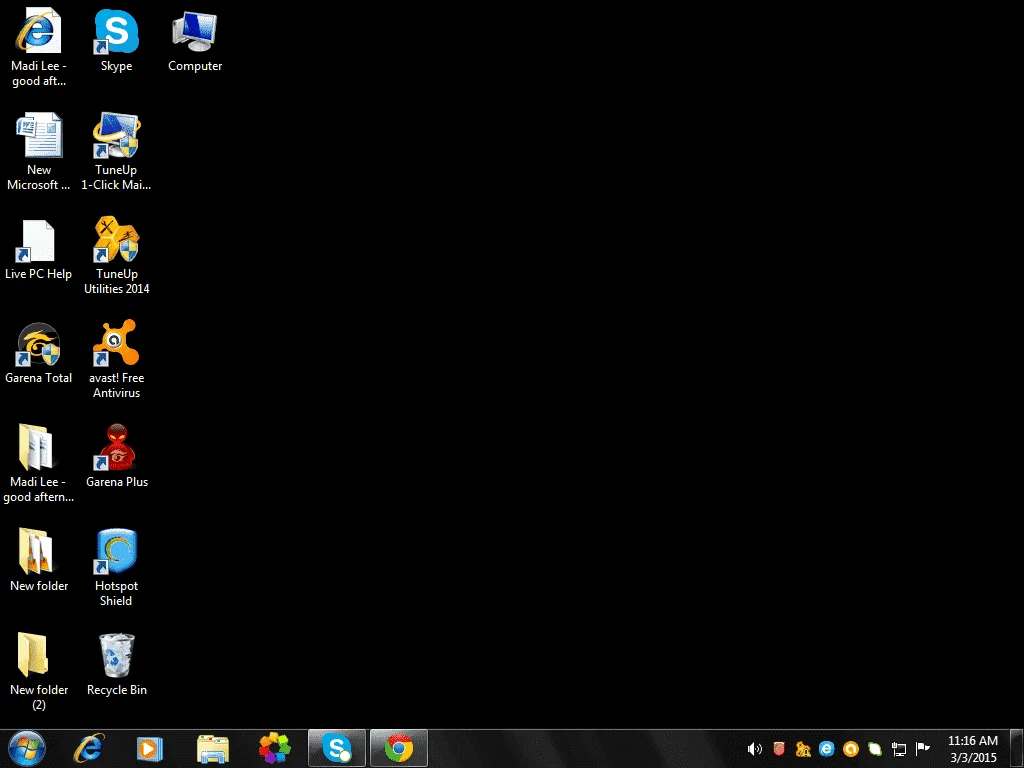This screenshot has width=1024, height=768.
Task: Click the red shield tray icon
Action: 778,749
